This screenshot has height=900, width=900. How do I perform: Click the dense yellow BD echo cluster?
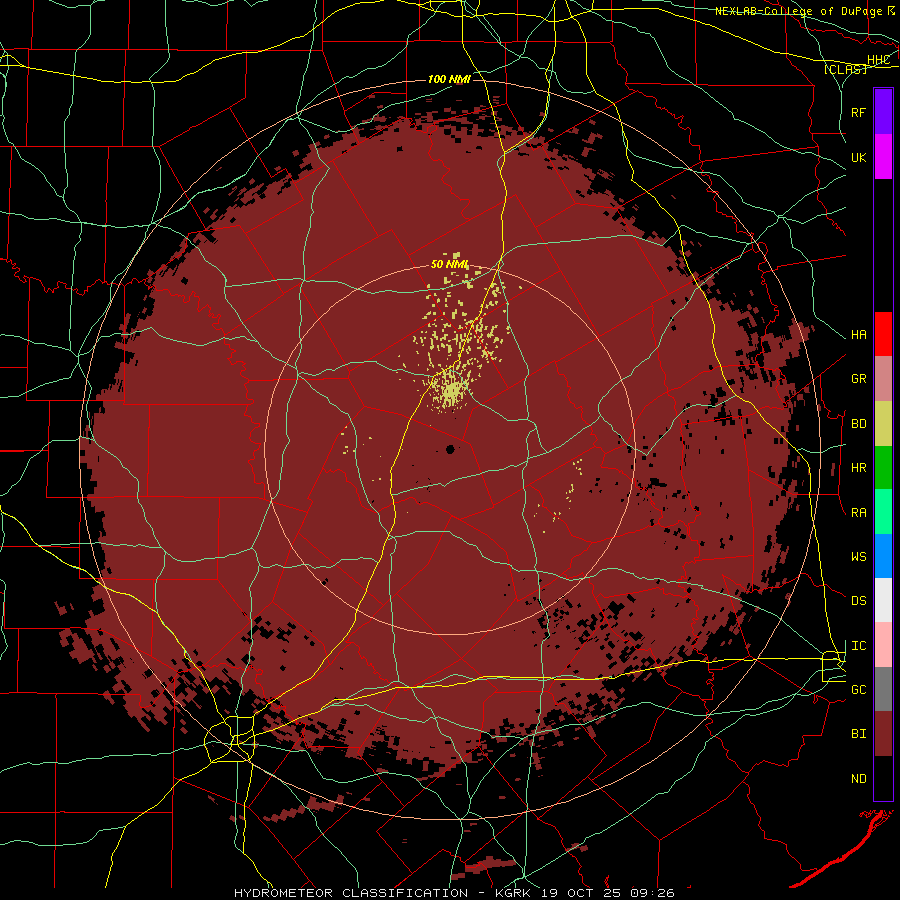point(452,392)
